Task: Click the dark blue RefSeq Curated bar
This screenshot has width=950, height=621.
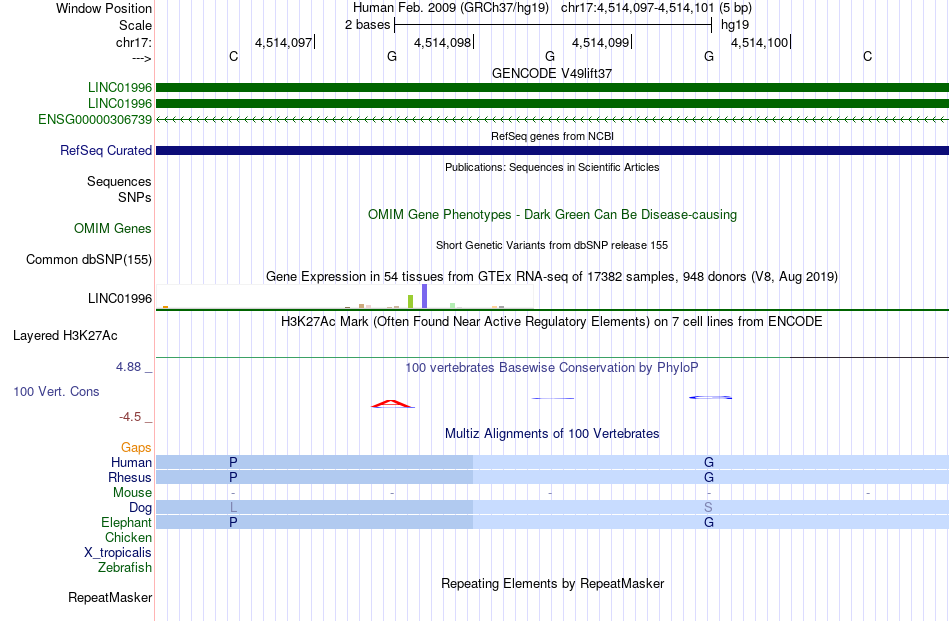Action: [552, 150]
